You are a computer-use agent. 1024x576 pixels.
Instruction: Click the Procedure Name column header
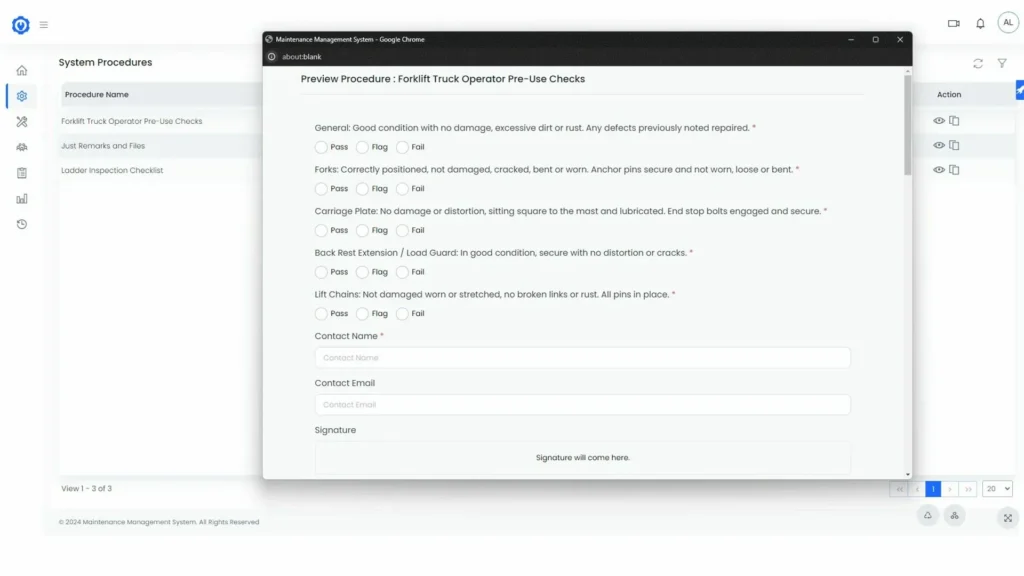click(x=97, y=95)
